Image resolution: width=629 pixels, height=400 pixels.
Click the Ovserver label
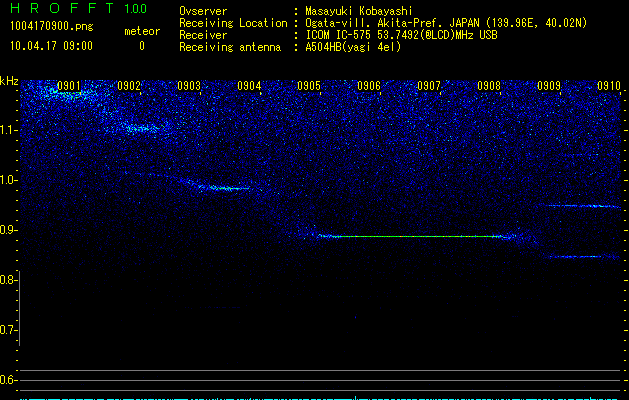click(203, 11)
